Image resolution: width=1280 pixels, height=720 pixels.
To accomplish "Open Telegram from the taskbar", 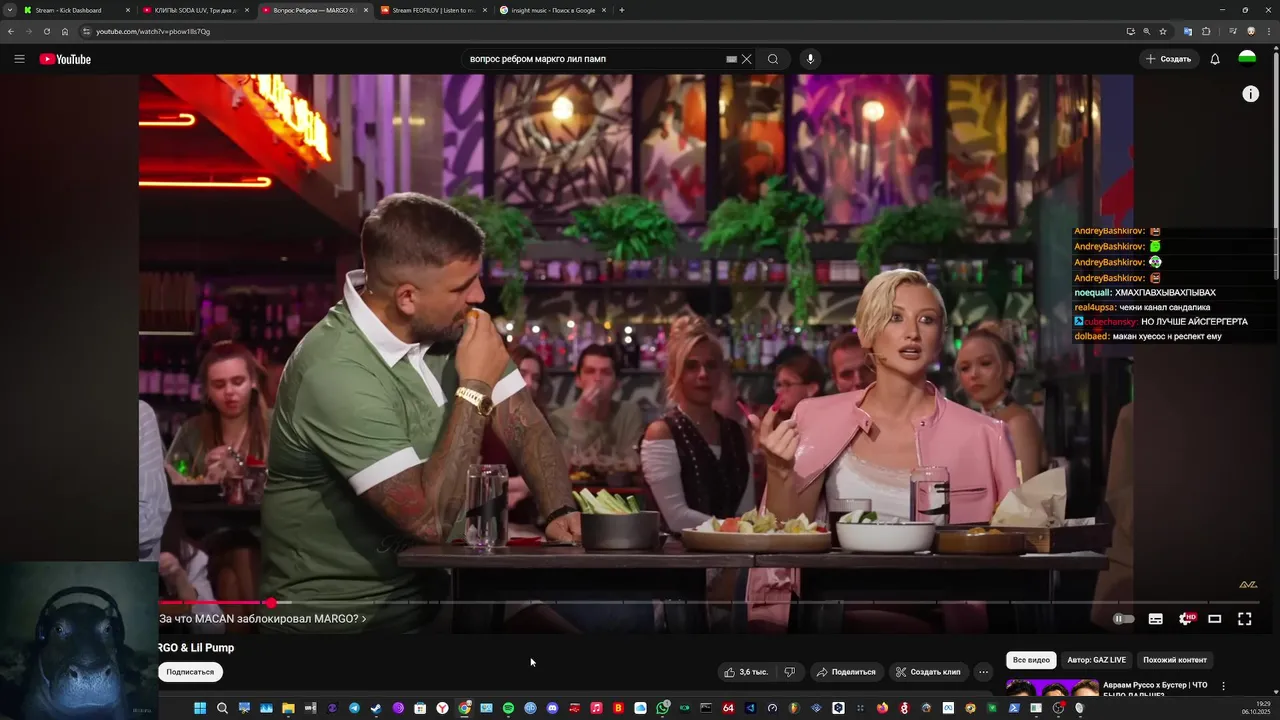I will (354, 708).
